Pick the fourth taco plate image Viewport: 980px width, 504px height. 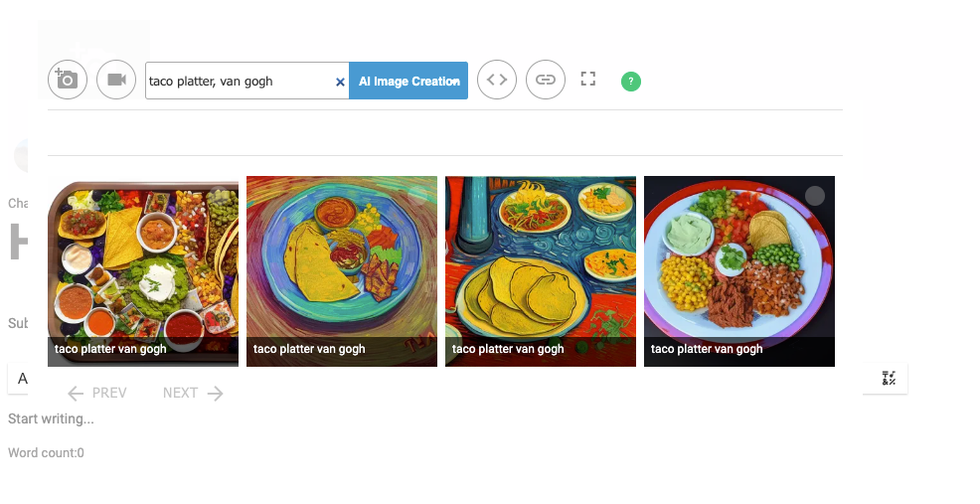pos(739,260)
